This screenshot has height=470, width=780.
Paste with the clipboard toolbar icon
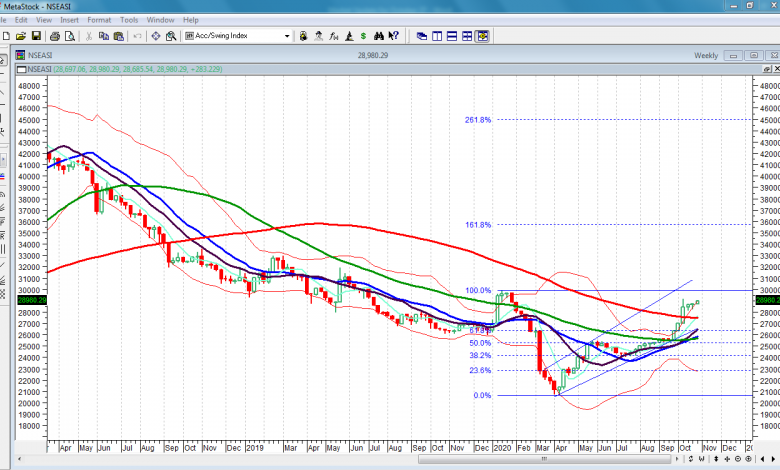tap(118, 36)
